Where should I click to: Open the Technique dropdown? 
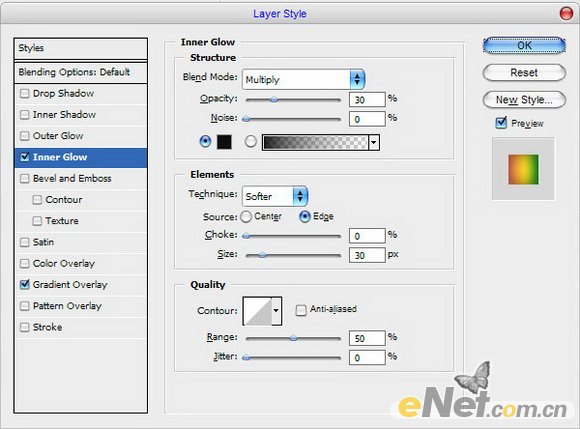275,196
